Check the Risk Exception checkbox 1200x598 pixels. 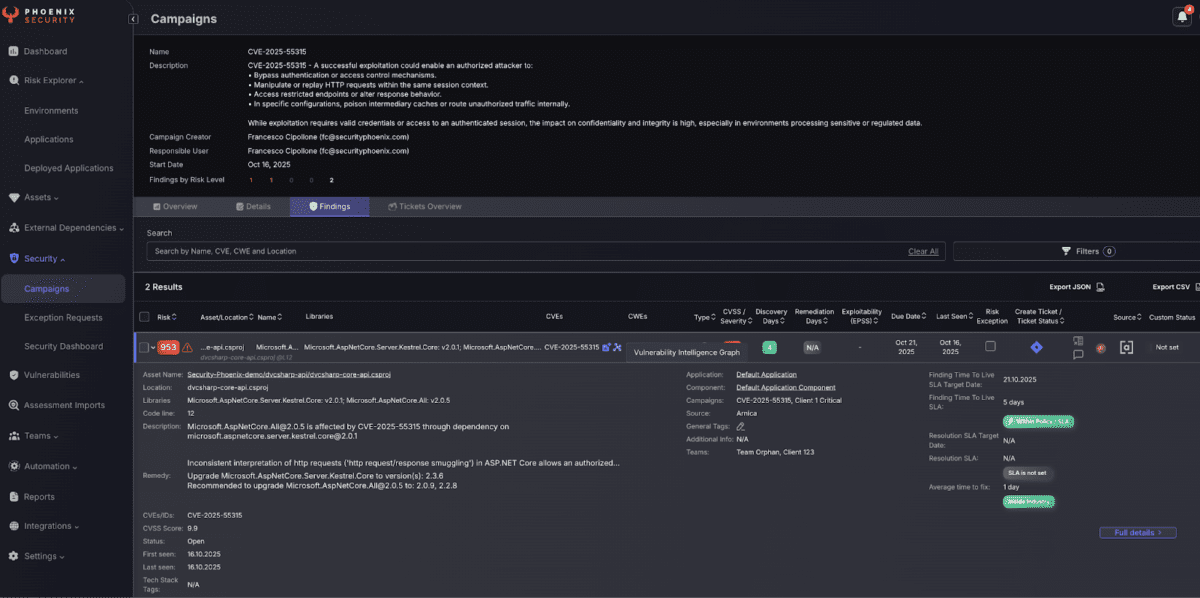[990, 346]
